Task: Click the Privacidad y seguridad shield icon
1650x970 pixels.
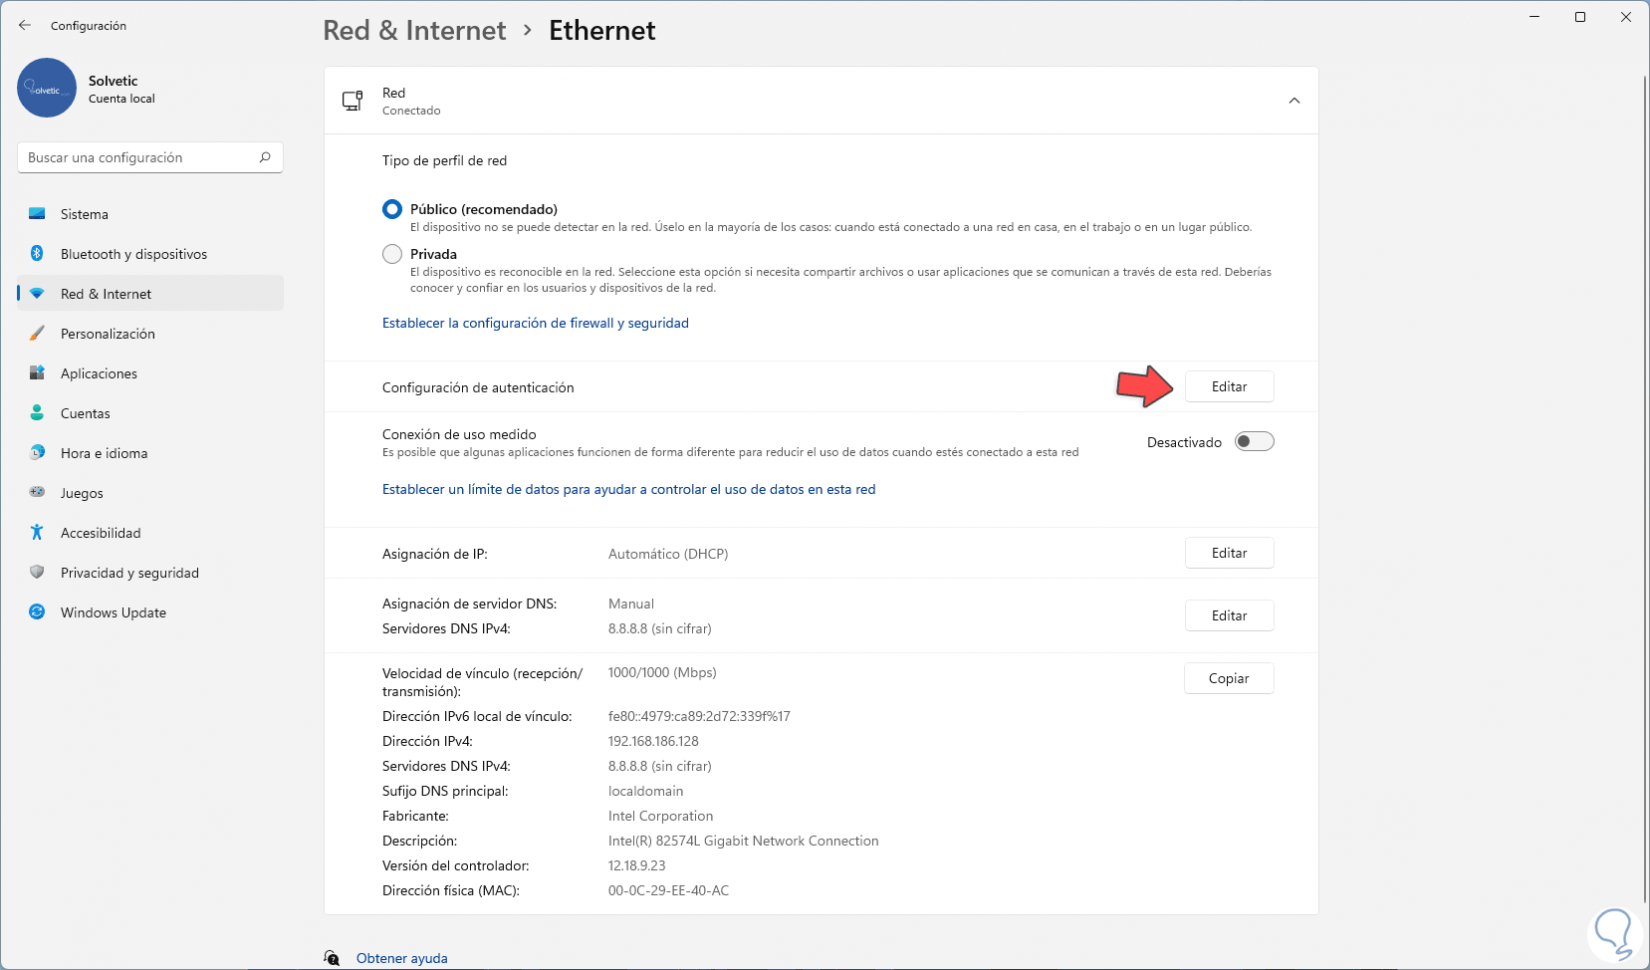Action: pos(37,572)
